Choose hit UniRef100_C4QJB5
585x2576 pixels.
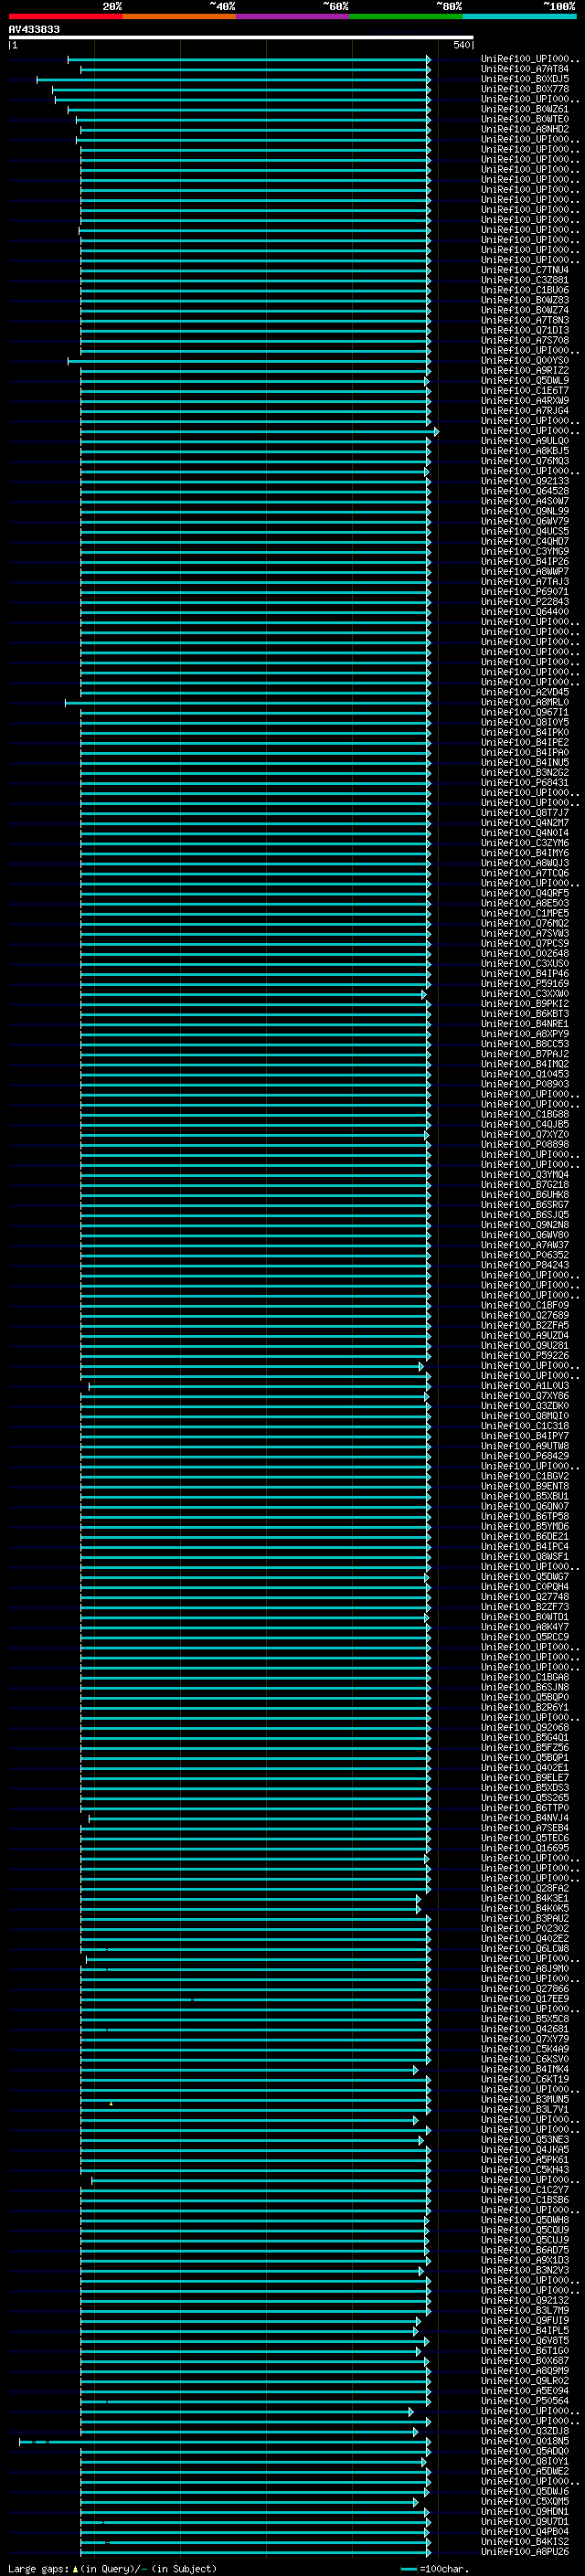pyautogui.click(x=524, y=1124)
